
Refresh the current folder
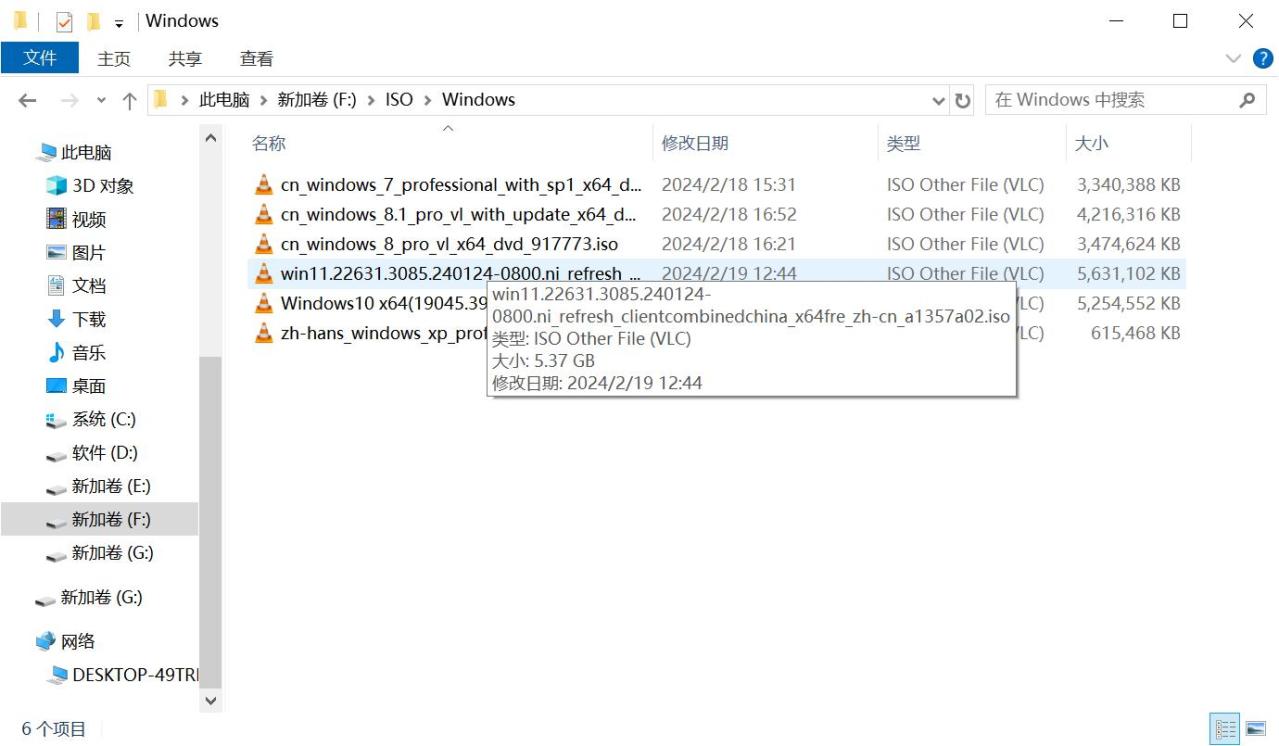point(963,100)
